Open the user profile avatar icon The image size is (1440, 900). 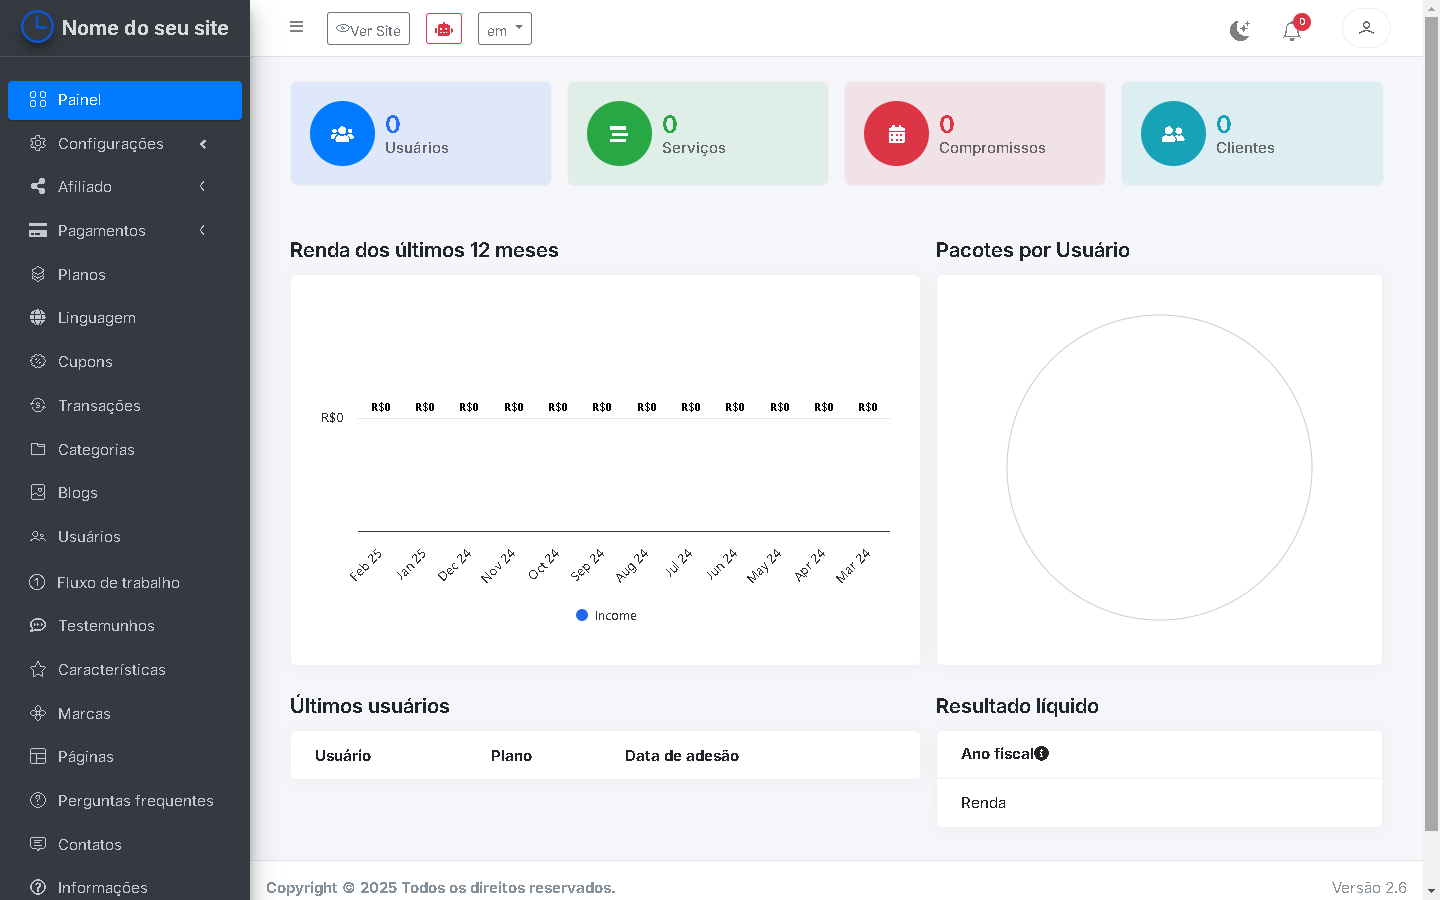(x=1366, y=28)
